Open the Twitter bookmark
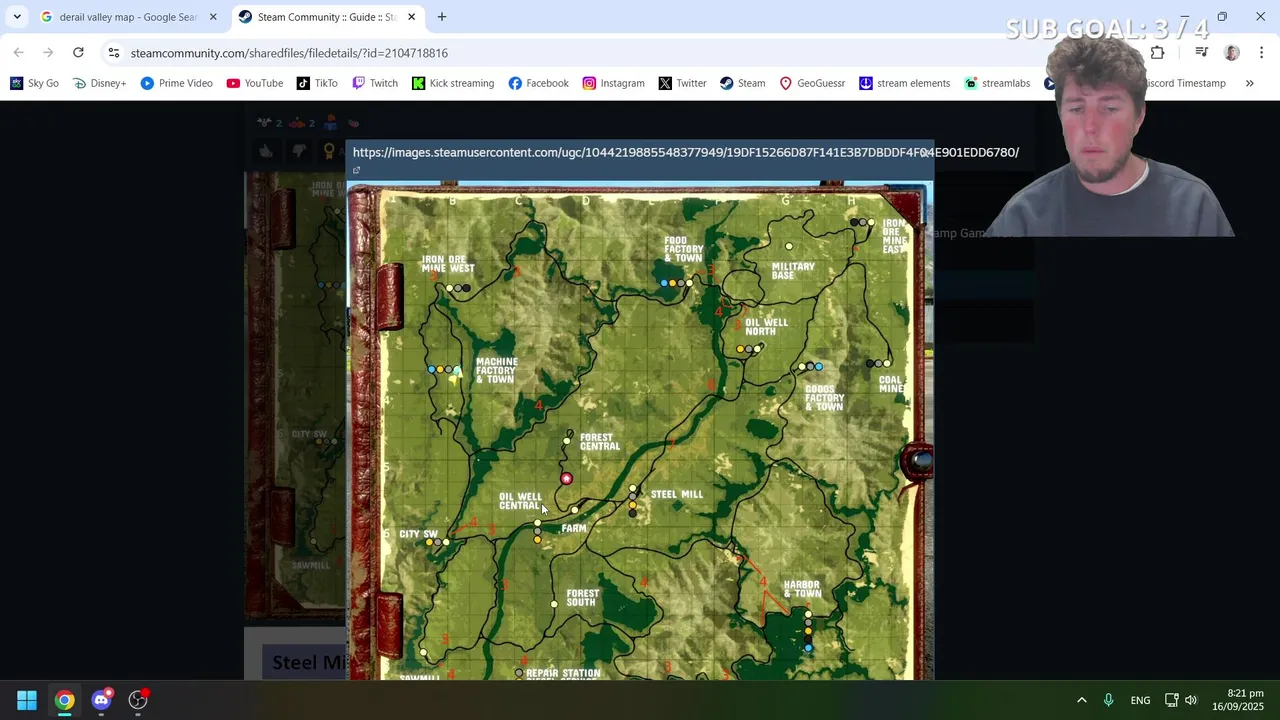Viewport: 1280px width, 720px height. [682, 83]
